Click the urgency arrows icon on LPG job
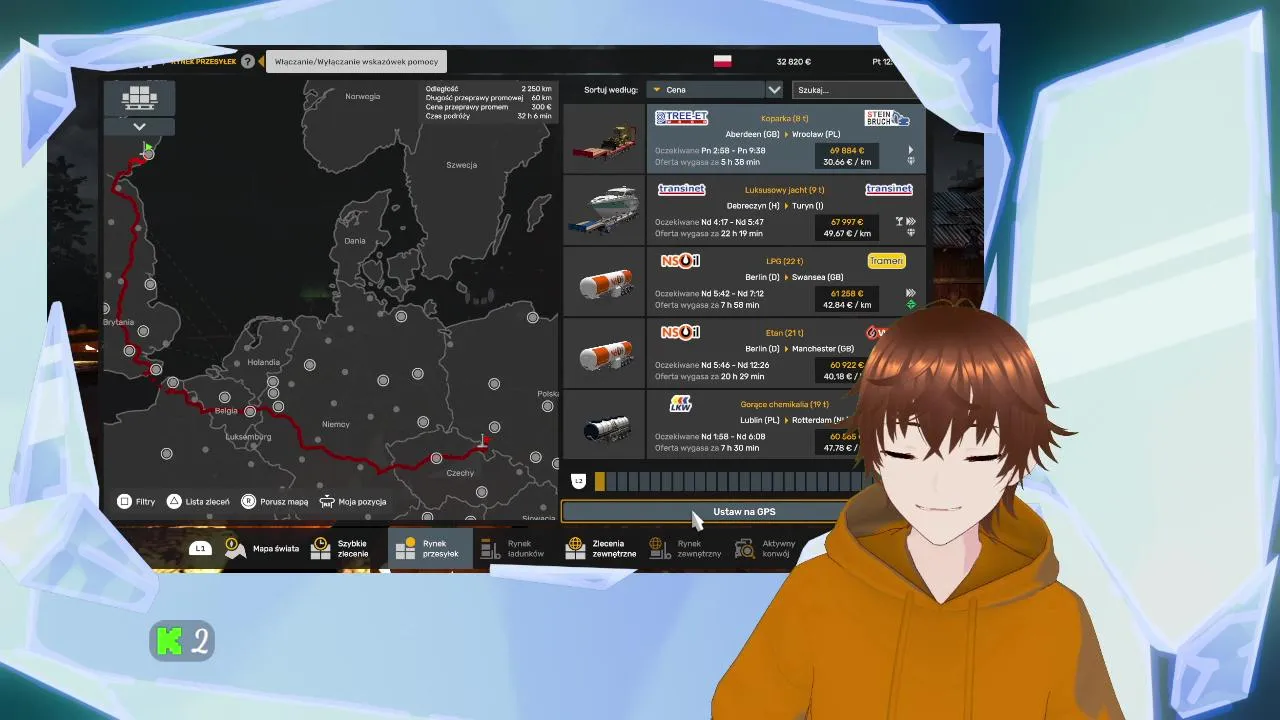The height and width of the screenshot is (720, 1280). point(910,293)
